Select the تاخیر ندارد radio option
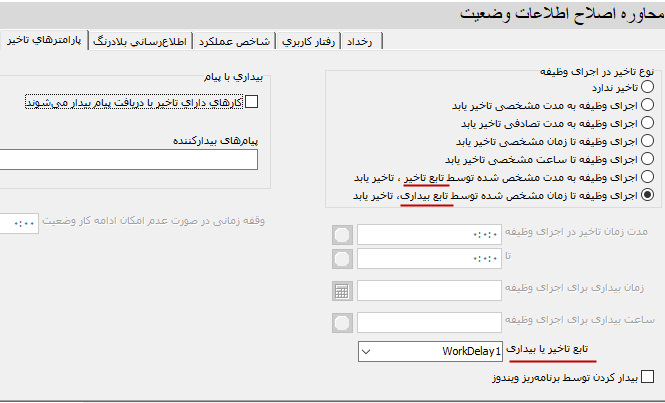 point(647,87)
